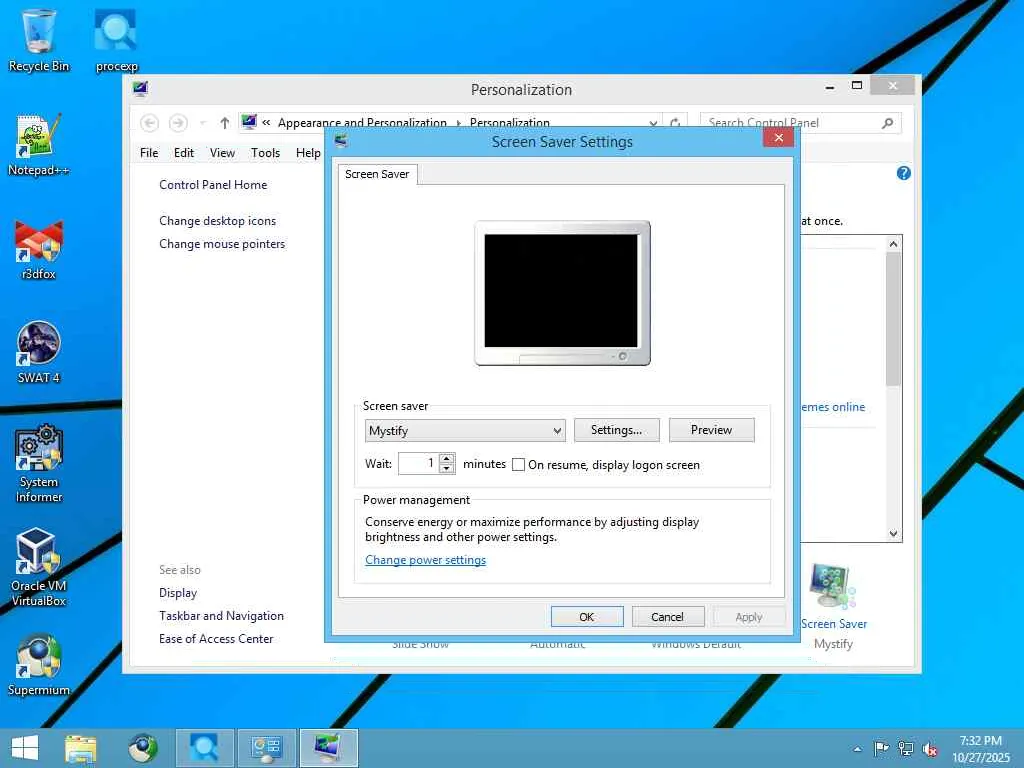Click the Screen Saver icon in Personalization window
Viewport: 1024px width, 768px height.
pos(831,586)
